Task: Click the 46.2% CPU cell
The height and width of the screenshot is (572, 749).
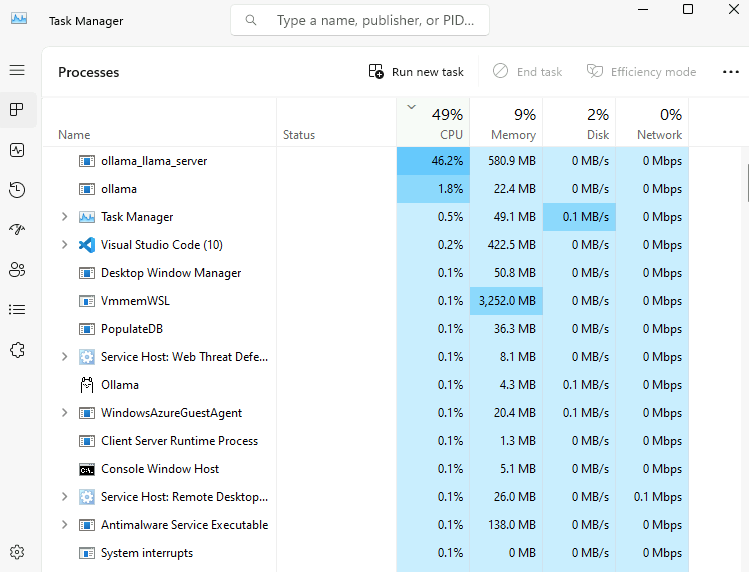Action: point(433,161)
